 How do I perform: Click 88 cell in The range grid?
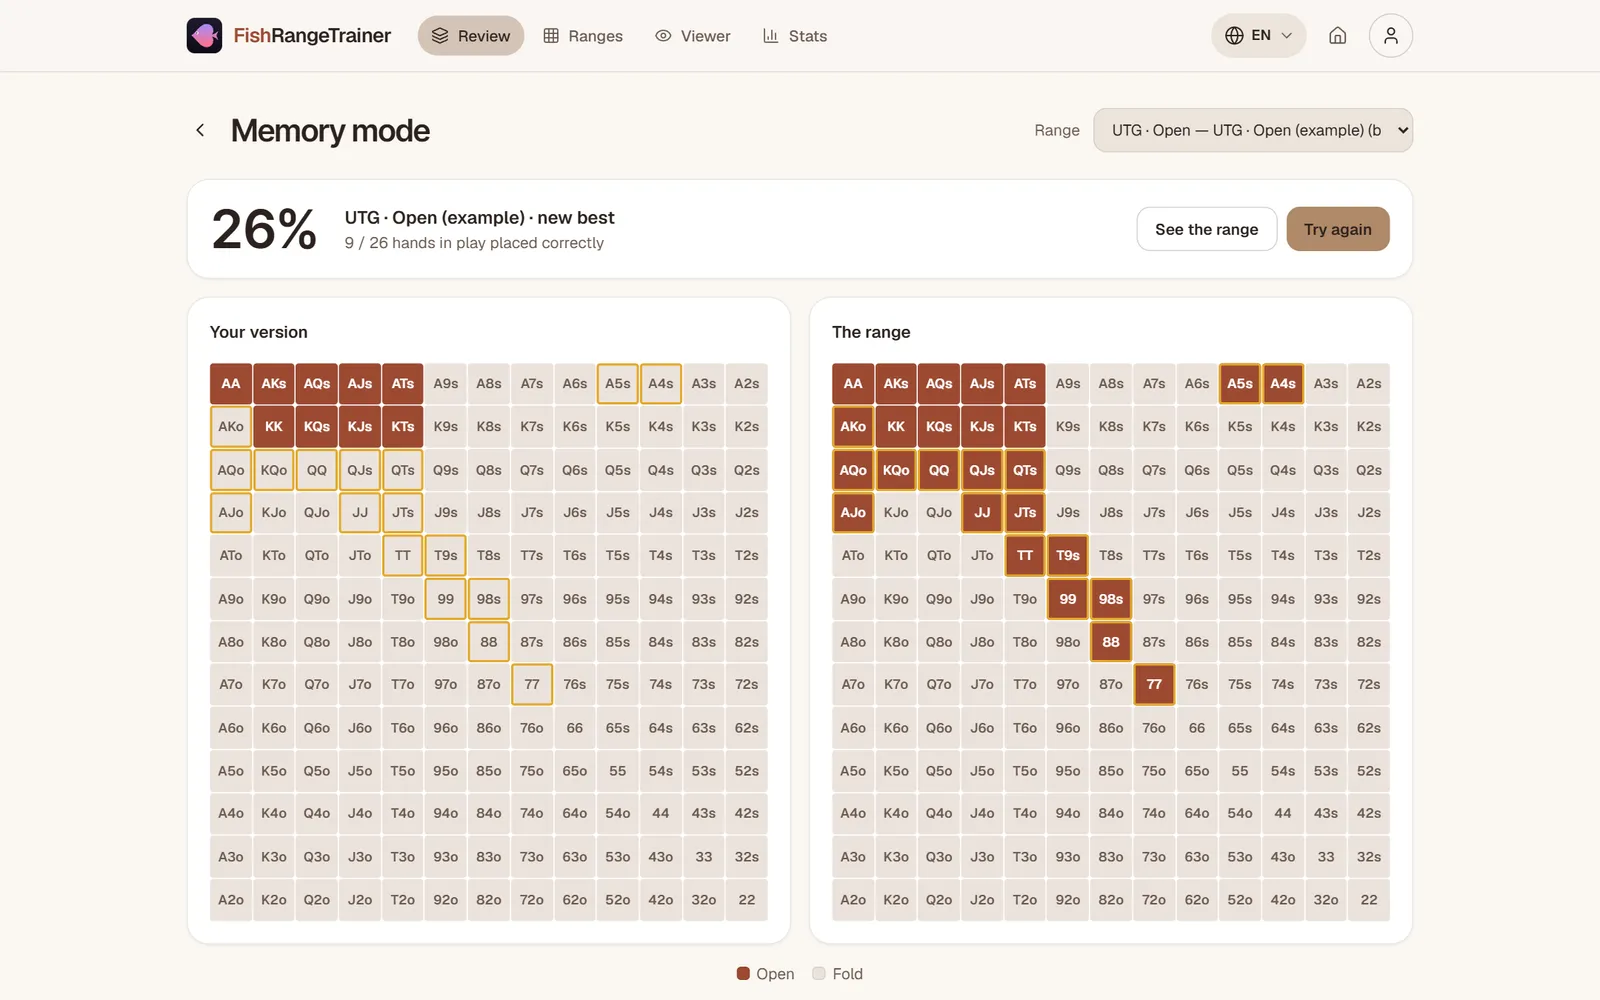pos(1111,642)
